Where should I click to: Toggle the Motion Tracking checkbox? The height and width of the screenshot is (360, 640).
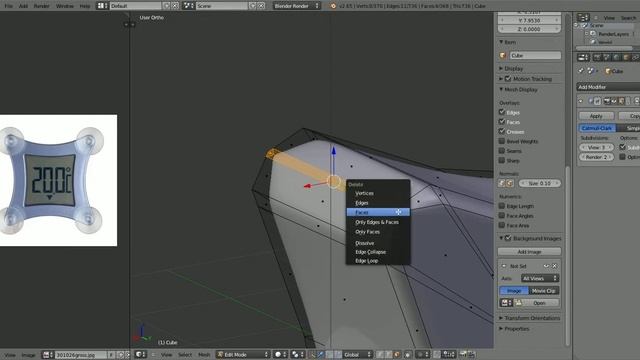coord(508,78)
